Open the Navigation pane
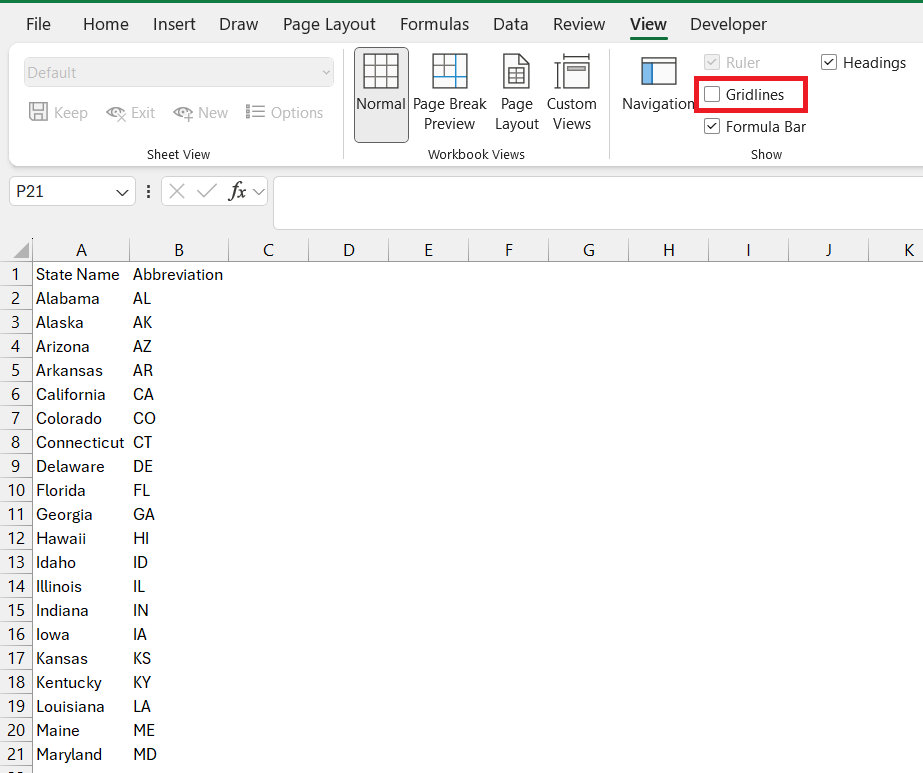 [x=658, y=82]
